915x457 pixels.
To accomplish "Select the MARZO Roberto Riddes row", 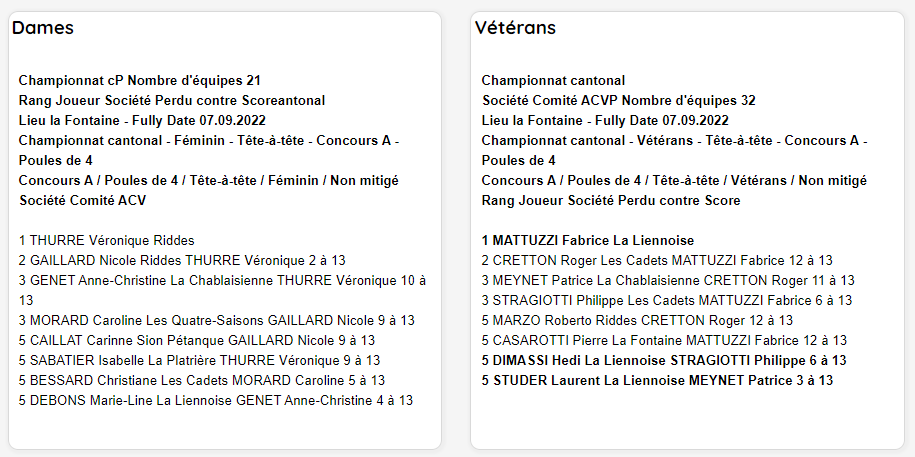I will pos(637,320).
